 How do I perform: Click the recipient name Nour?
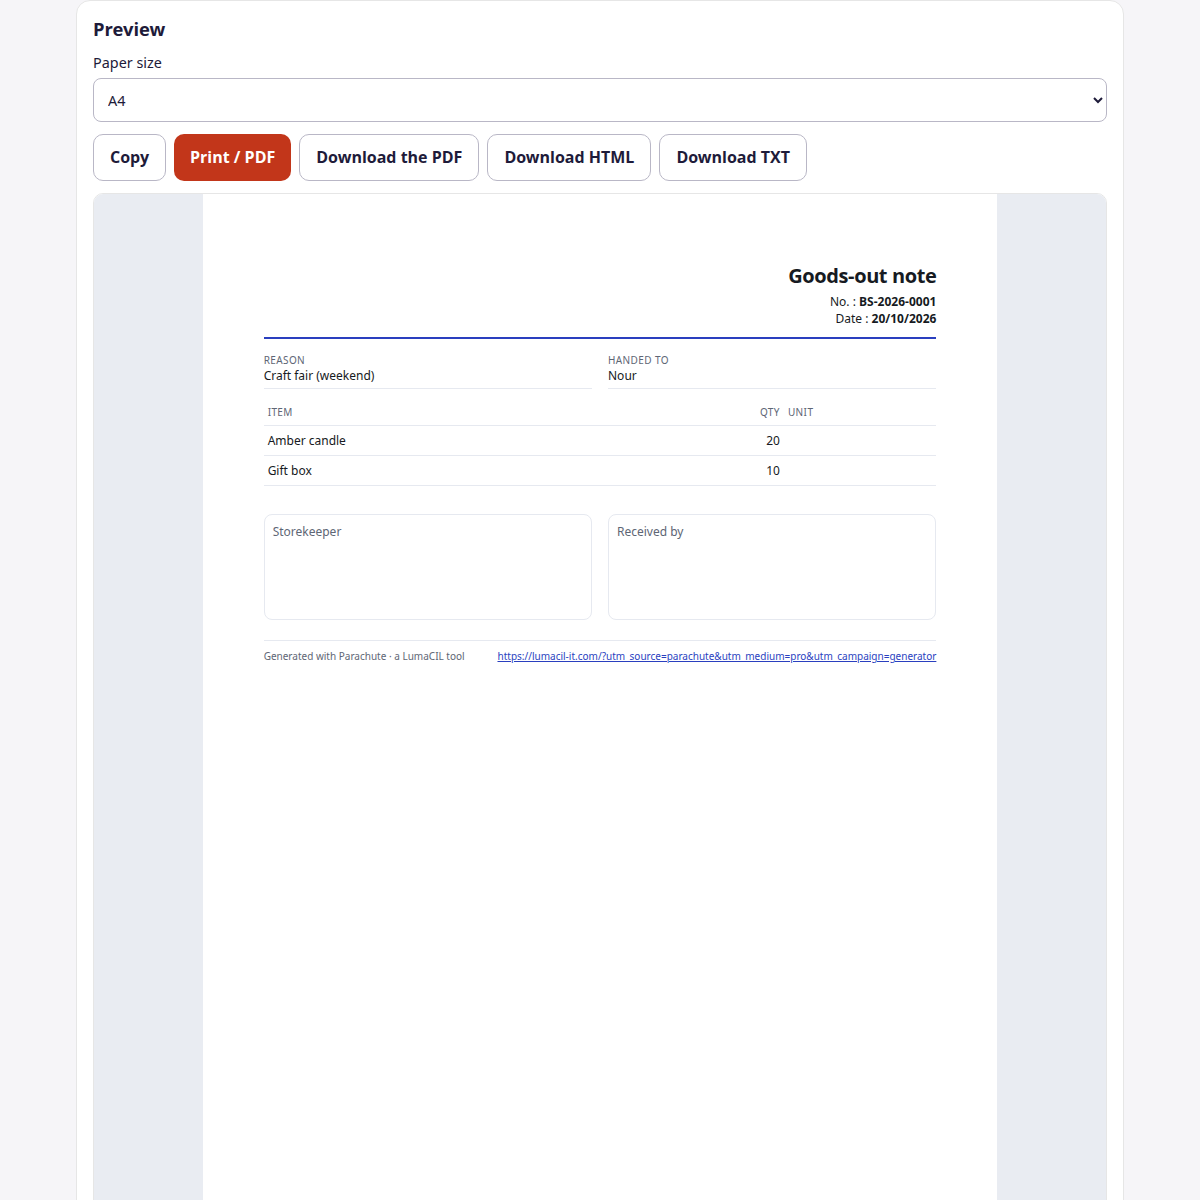click(622, 376)
